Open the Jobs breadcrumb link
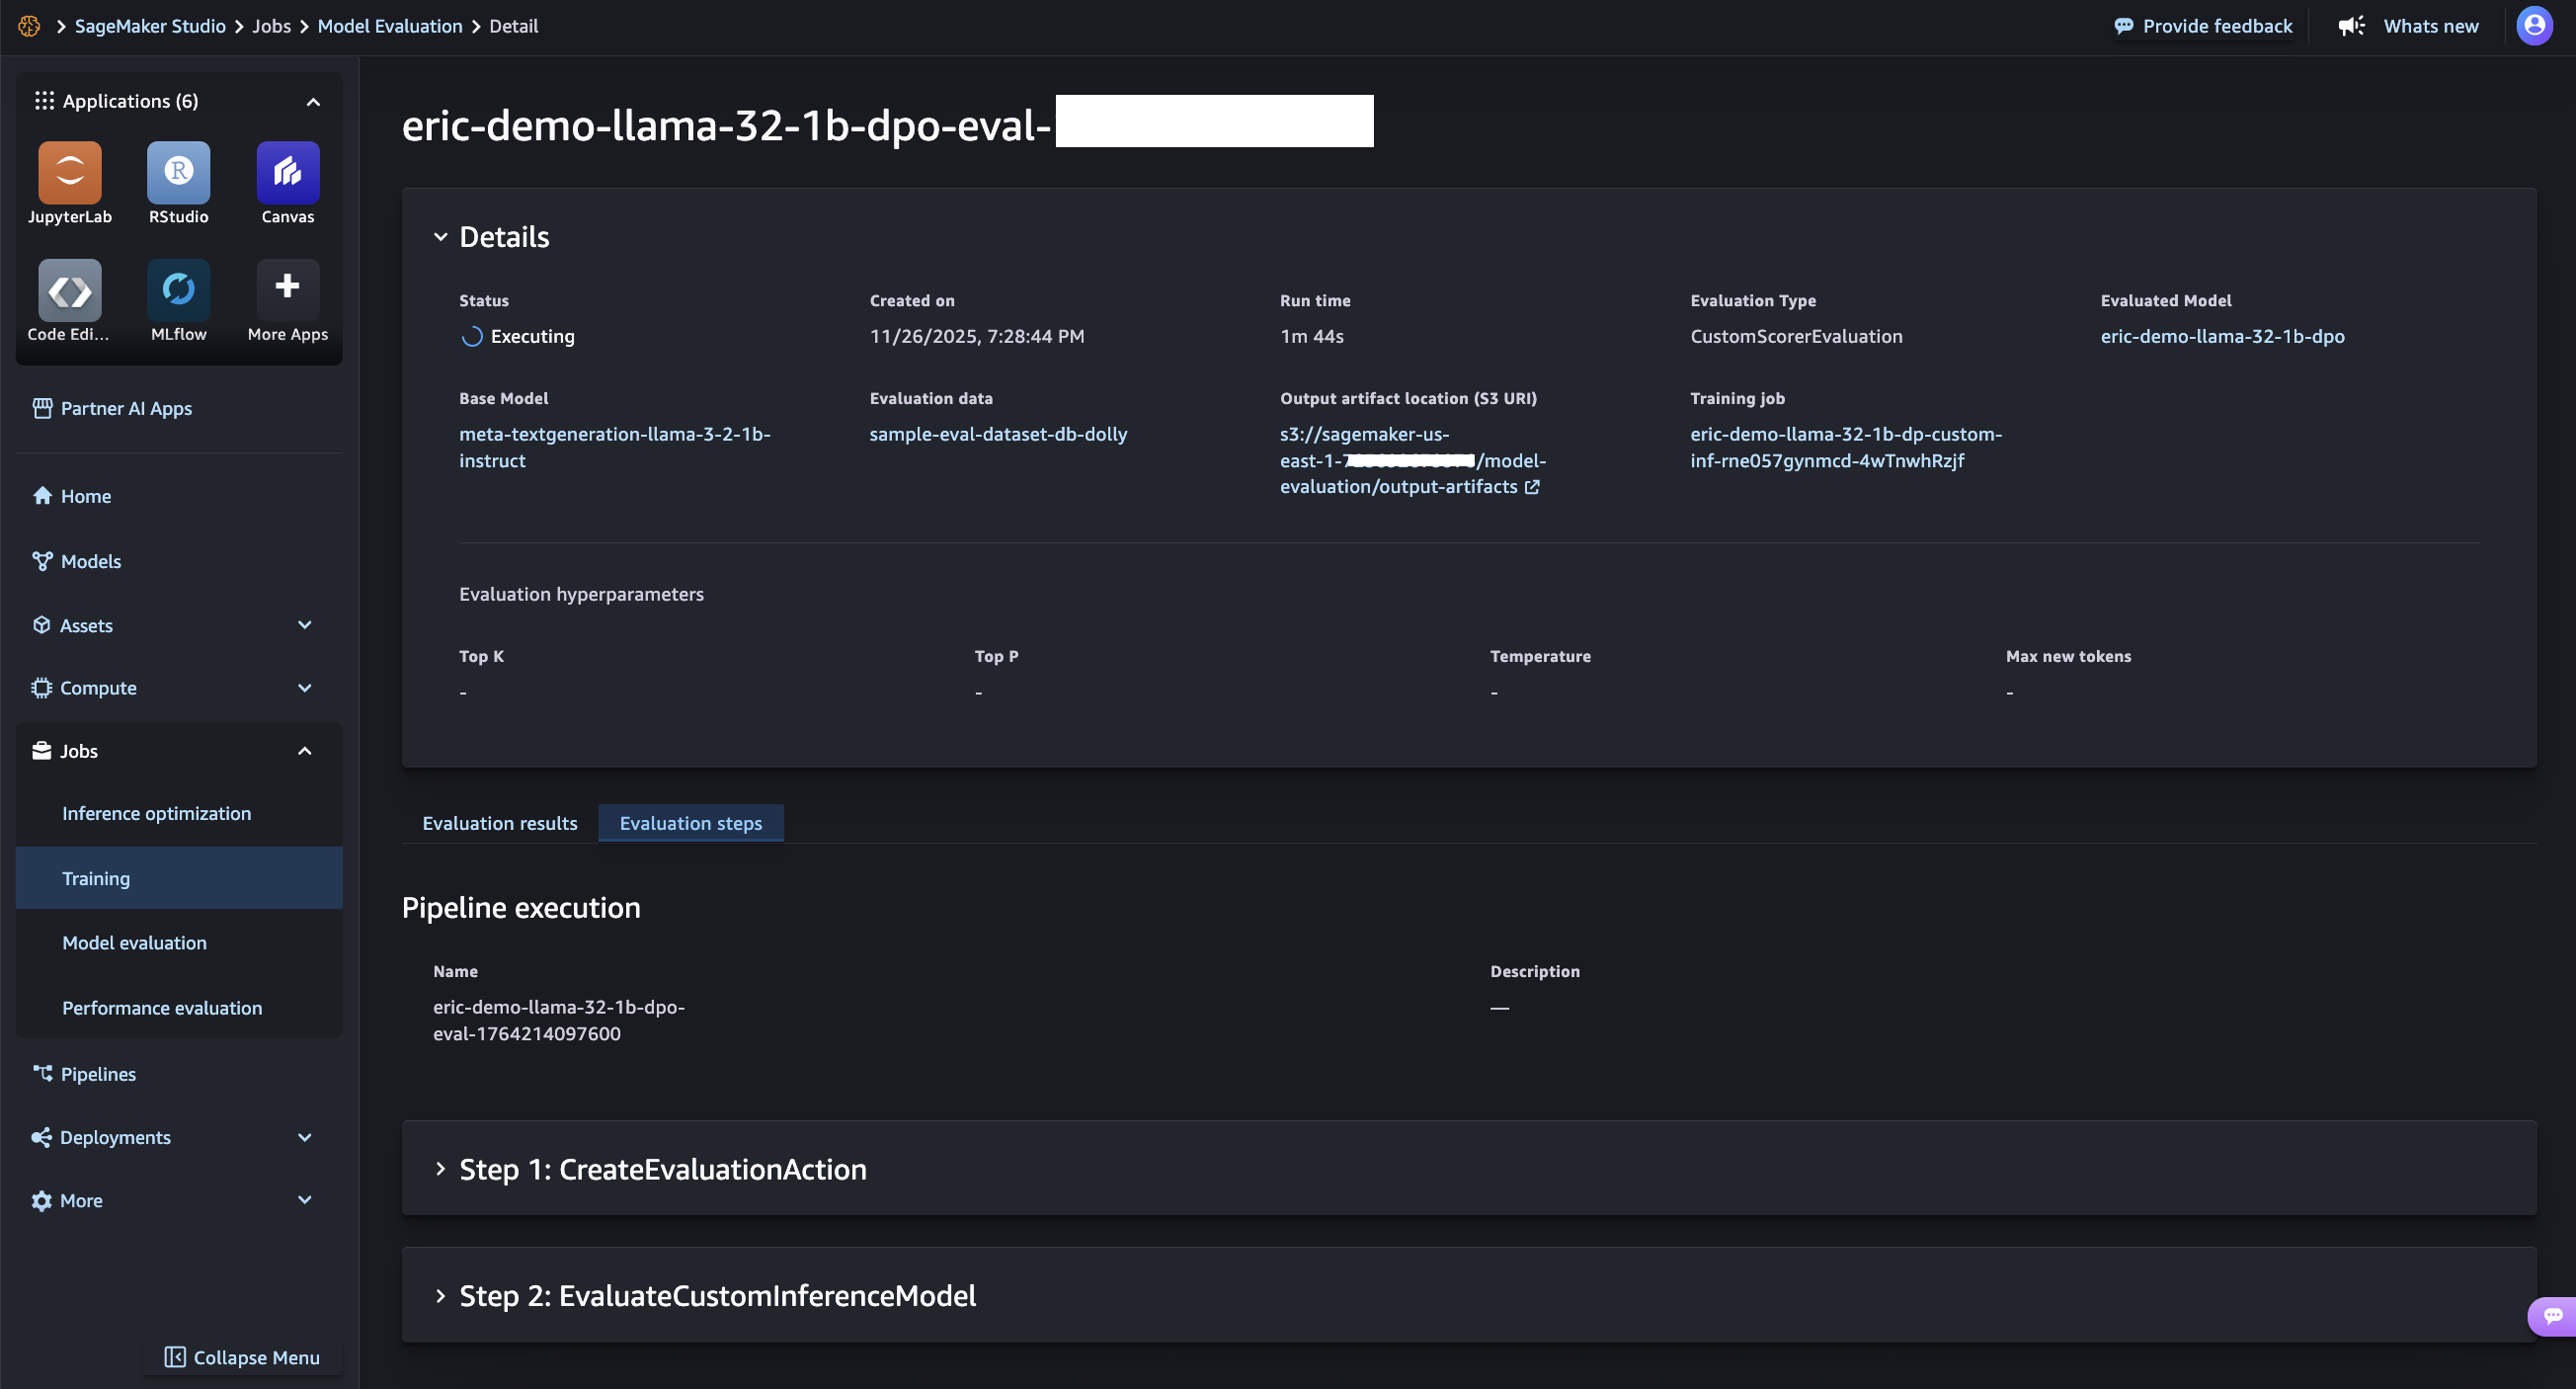 [x=271, y=26]
